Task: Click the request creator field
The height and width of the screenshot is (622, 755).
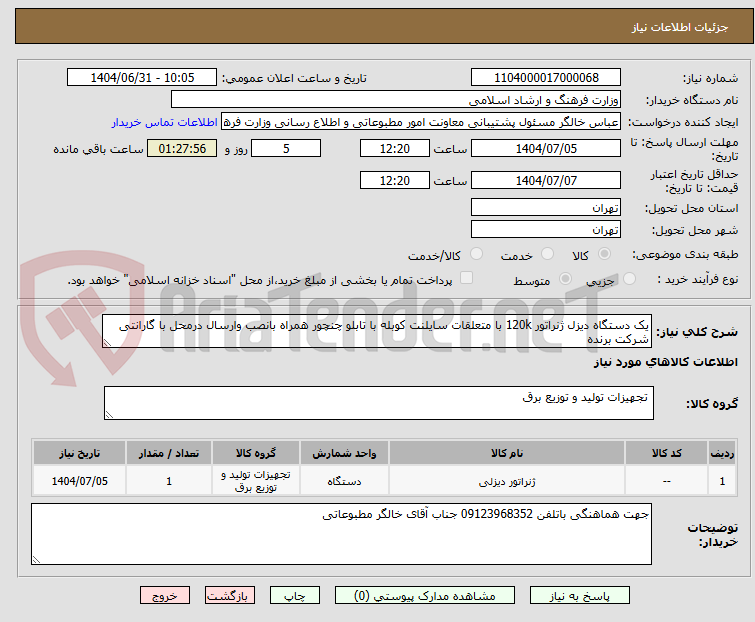Action: [421, 122]
